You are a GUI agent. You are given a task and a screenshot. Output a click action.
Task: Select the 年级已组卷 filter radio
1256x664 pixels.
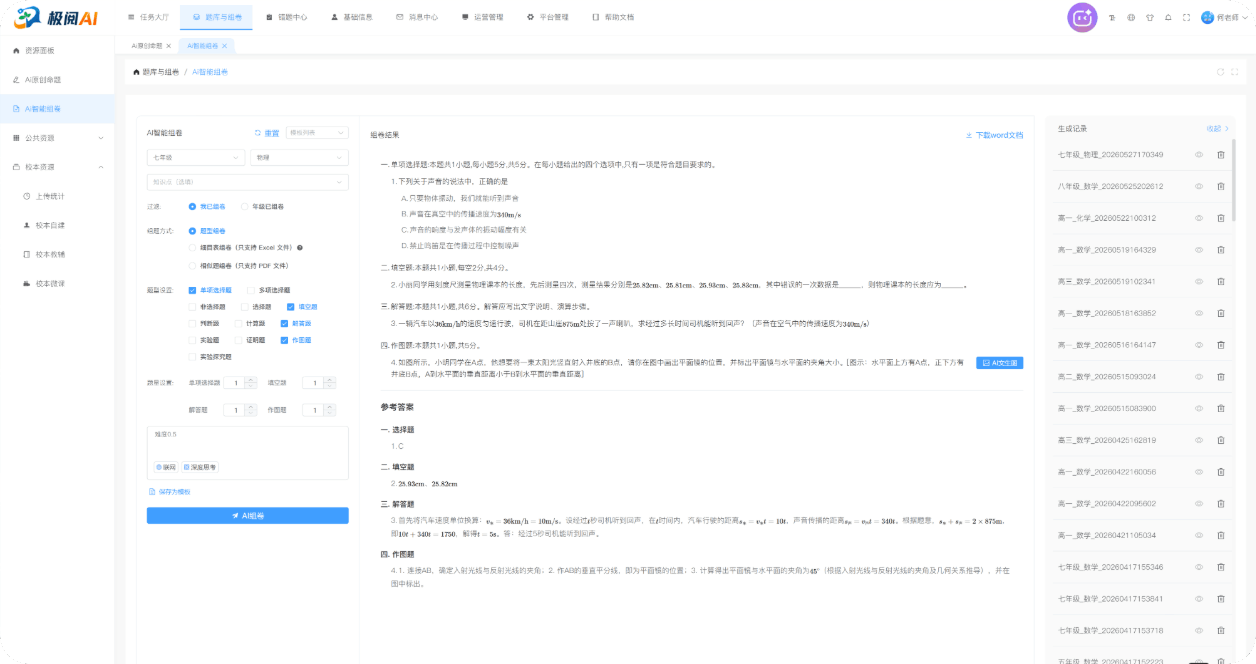(x=246, y=206)
